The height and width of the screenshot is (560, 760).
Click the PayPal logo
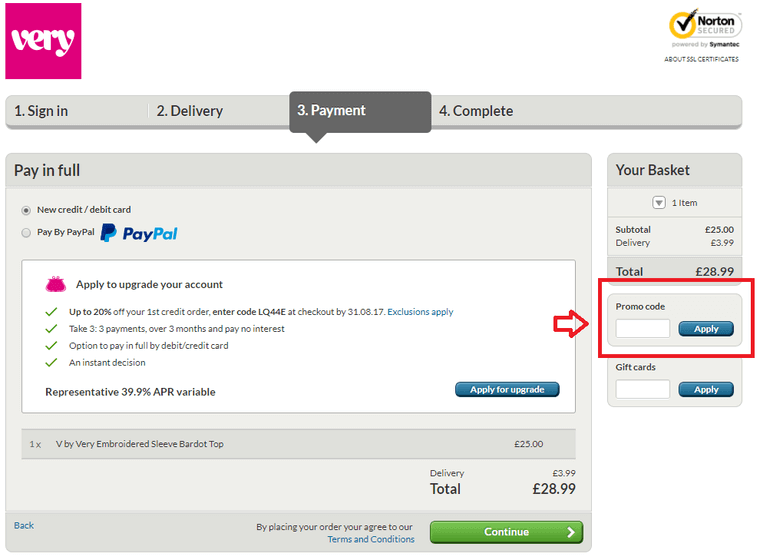click(139, 233)
